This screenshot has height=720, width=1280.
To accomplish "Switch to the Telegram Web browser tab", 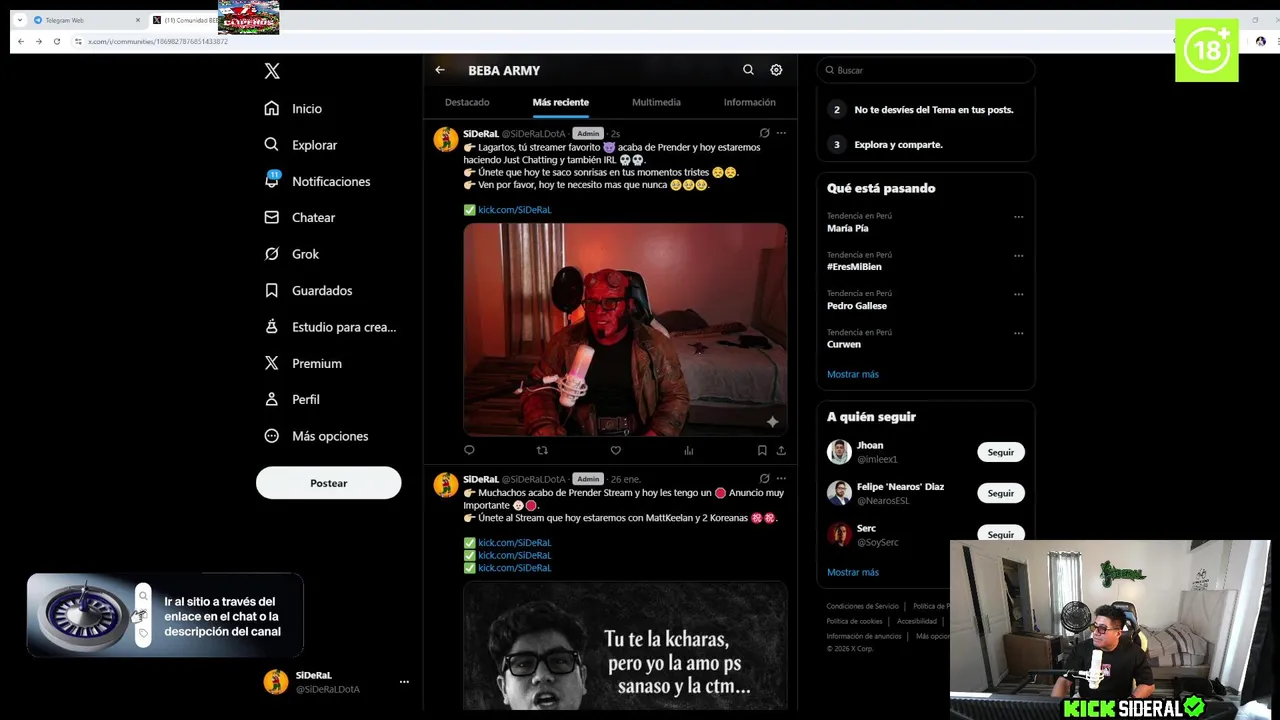I will [x=86, y=20].
